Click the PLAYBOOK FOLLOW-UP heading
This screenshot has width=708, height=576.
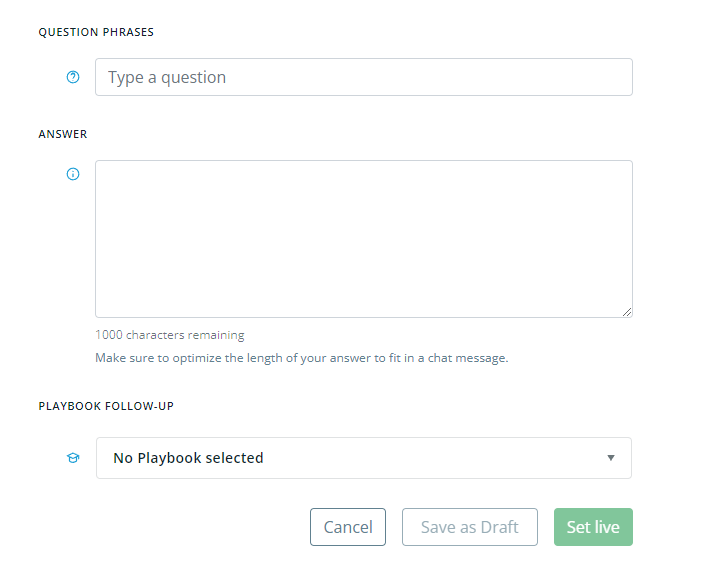[106, 406]
